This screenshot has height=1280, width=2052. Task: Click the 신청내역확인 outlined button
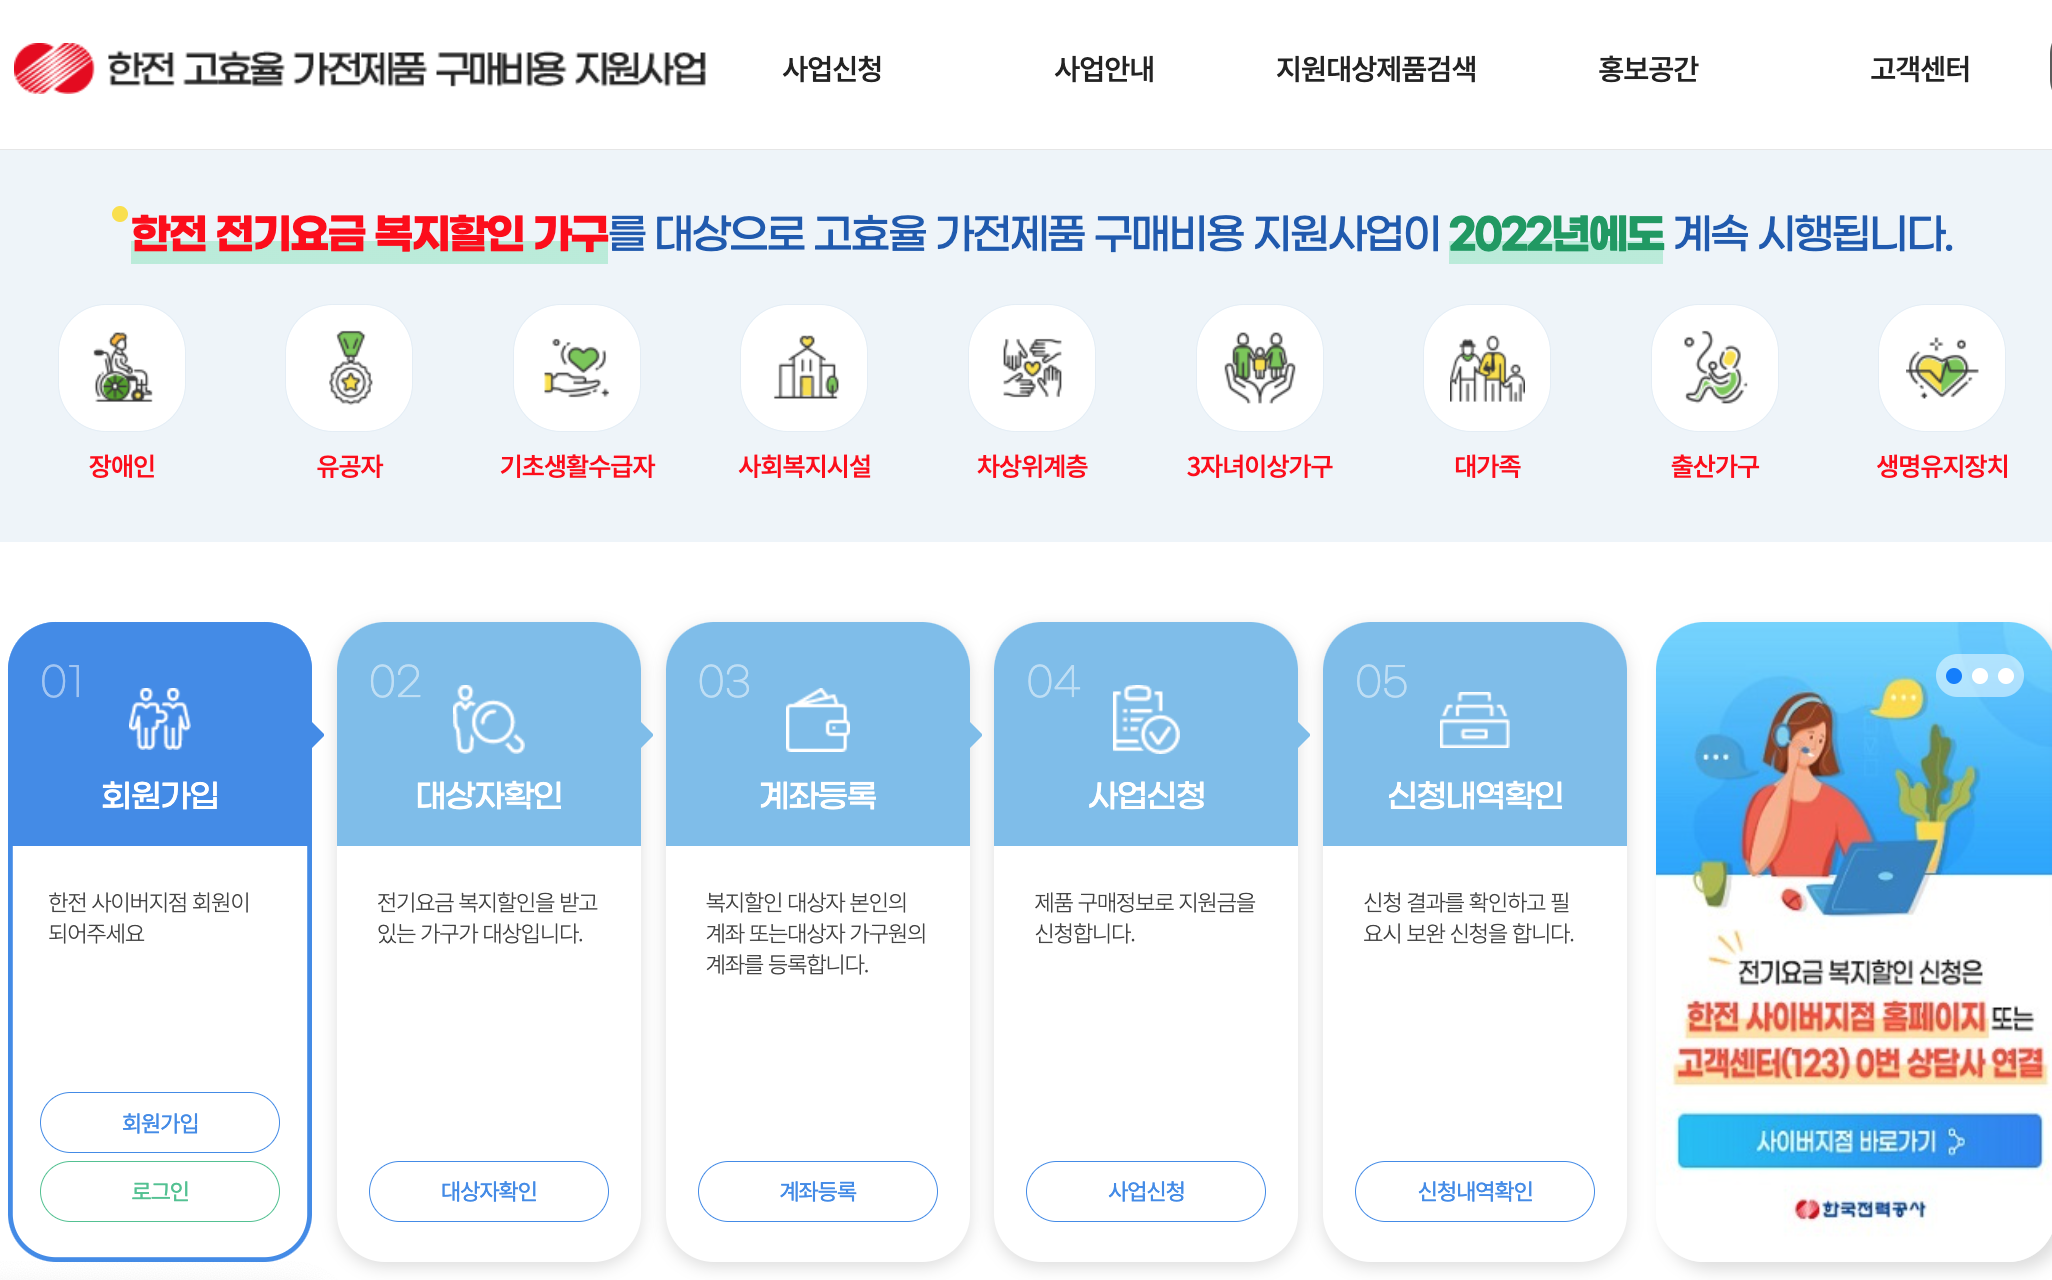pyautogui.click(x=1475, y=1191)
